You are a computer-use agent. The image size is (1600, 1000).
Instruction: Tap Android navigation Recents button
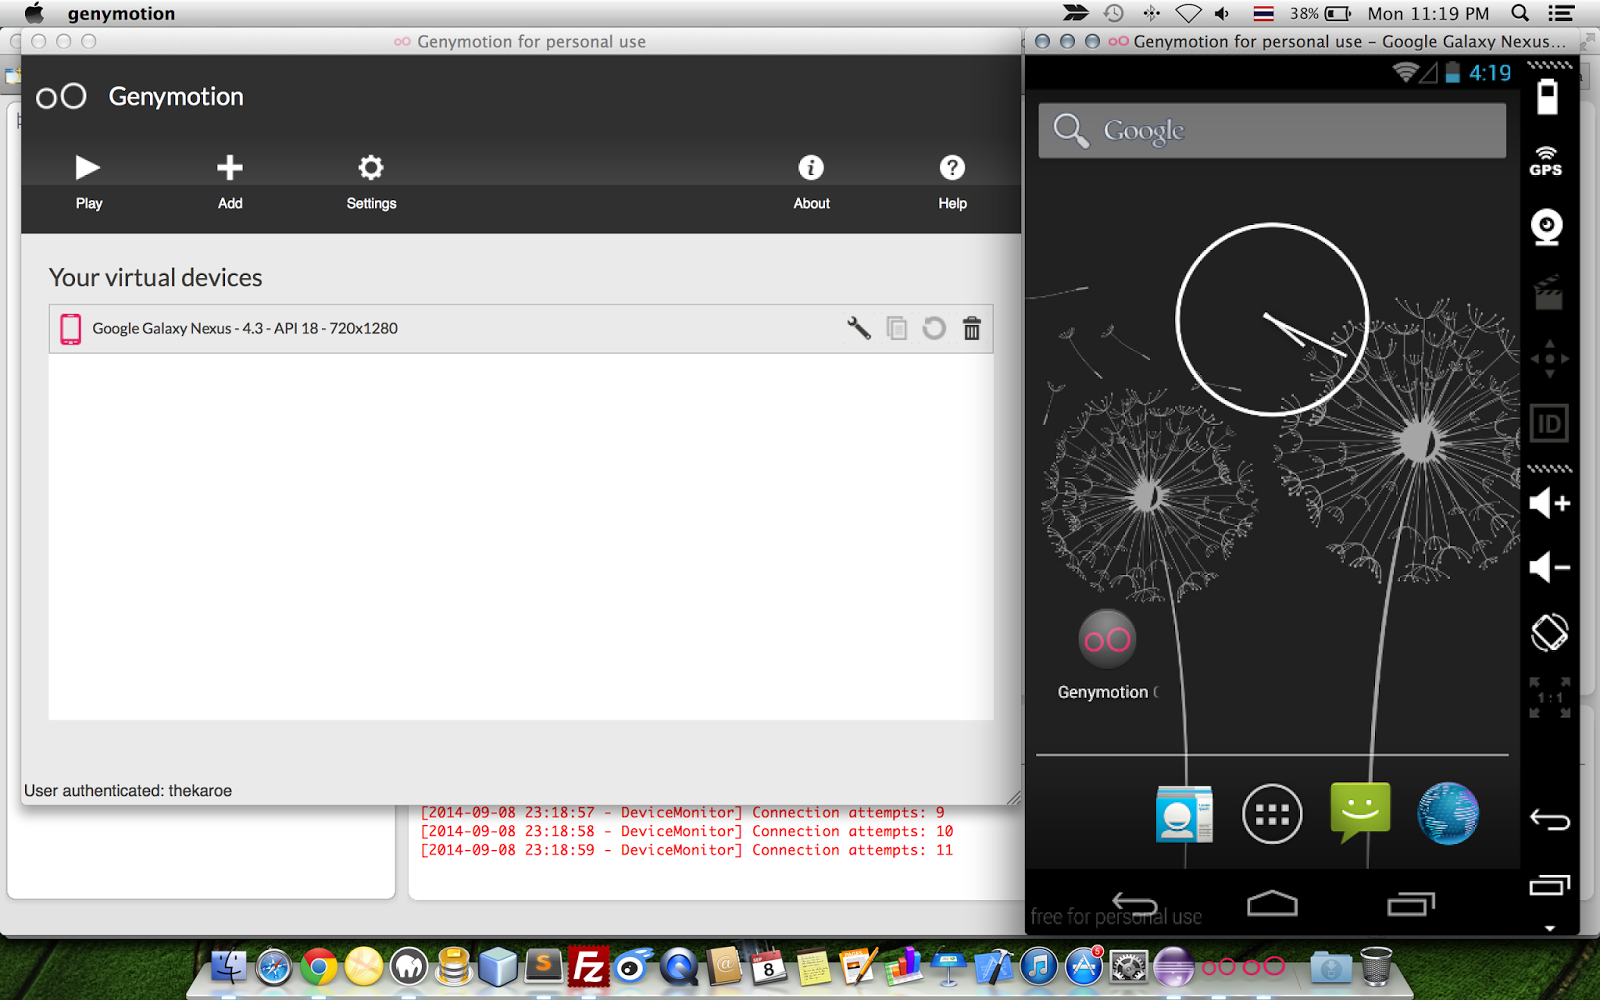[x=1410, y=904]
